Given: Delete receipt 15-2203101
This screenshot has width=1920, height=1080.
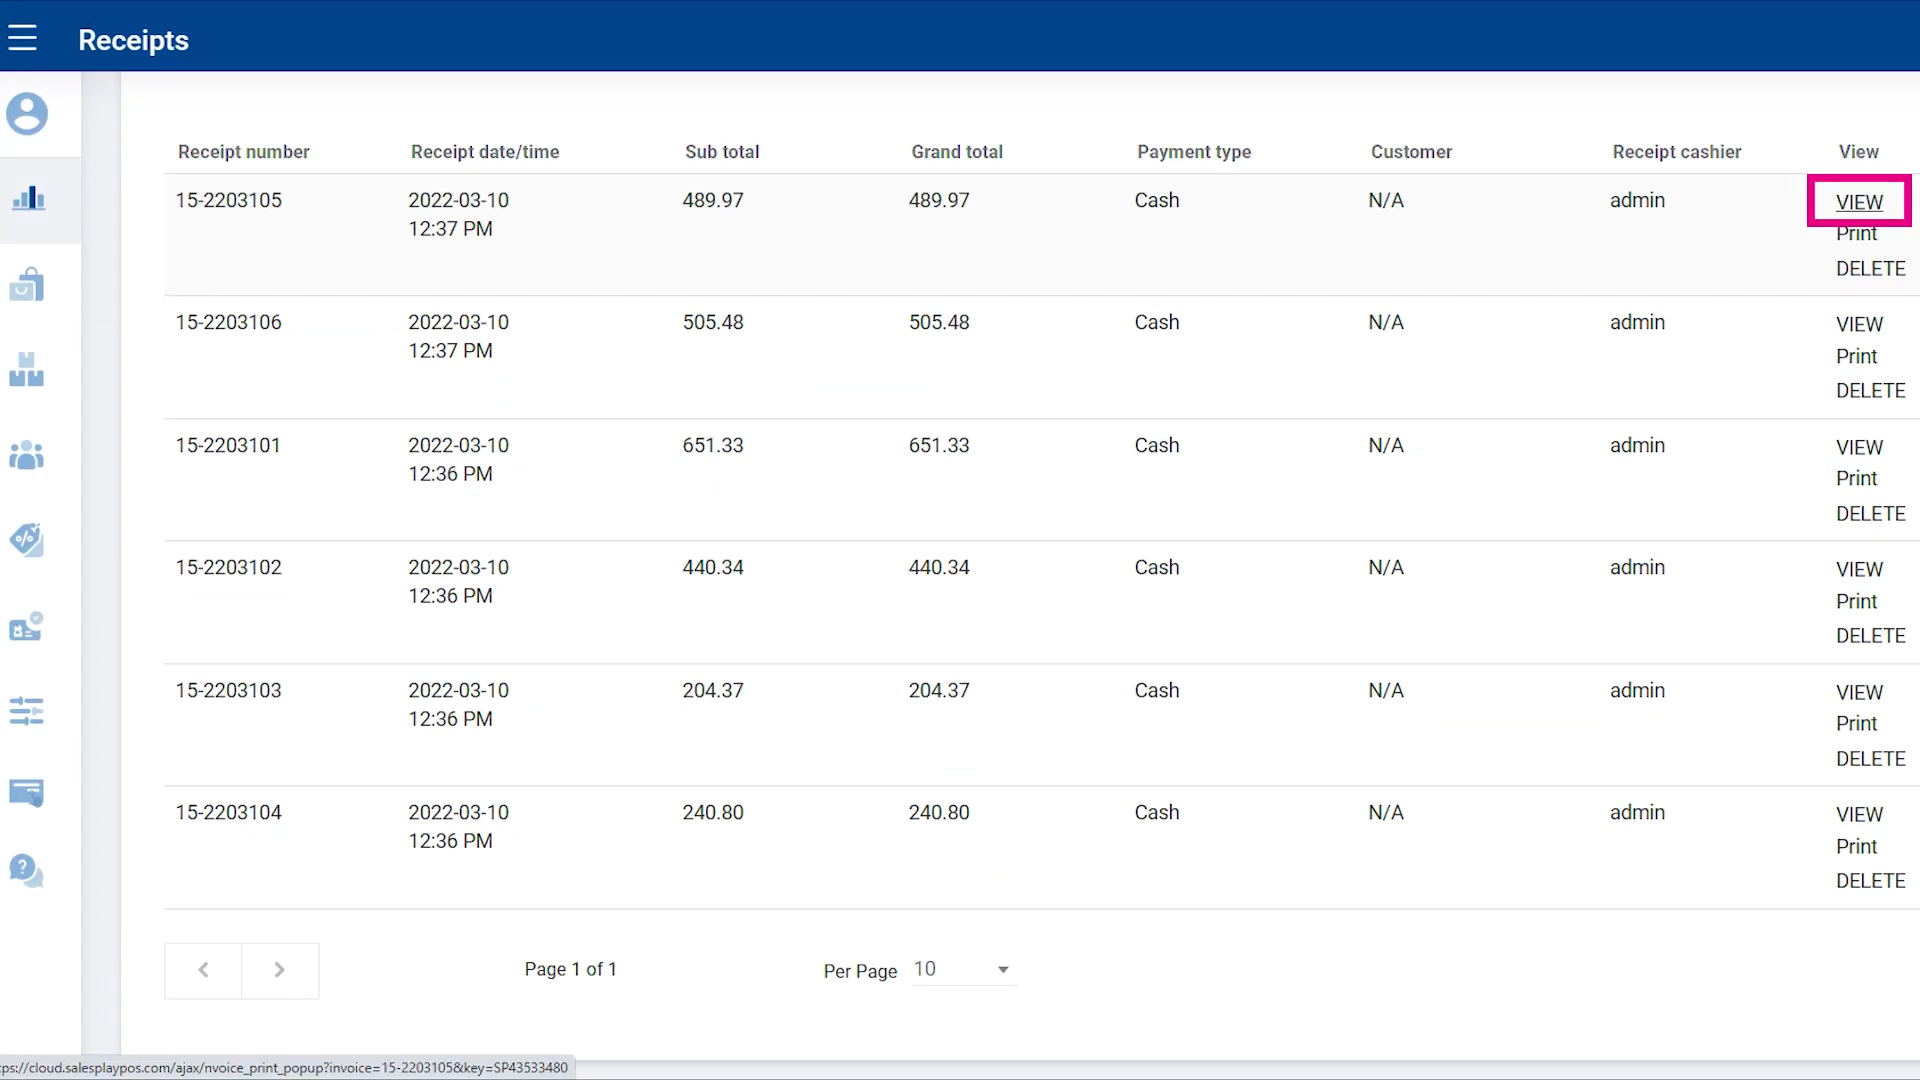Looking at the screenshot, I should click(1870, 514).
